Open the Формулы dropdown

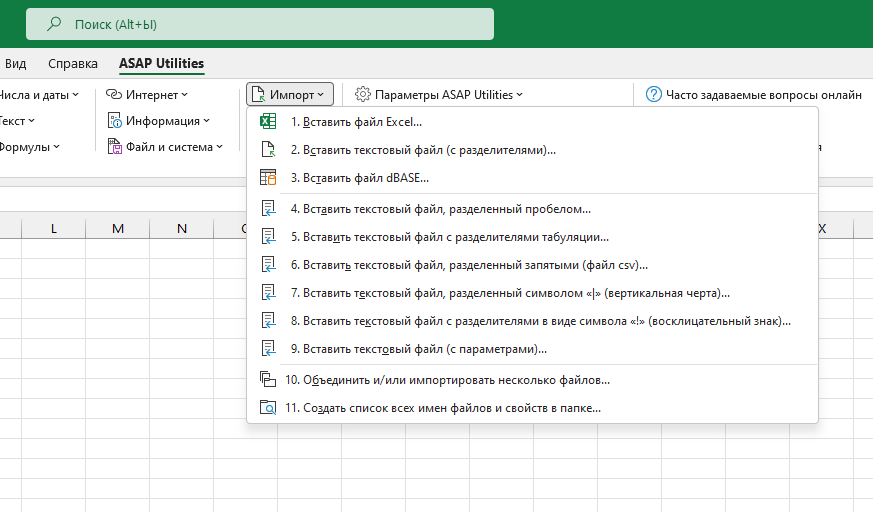[x=30, y=146]
